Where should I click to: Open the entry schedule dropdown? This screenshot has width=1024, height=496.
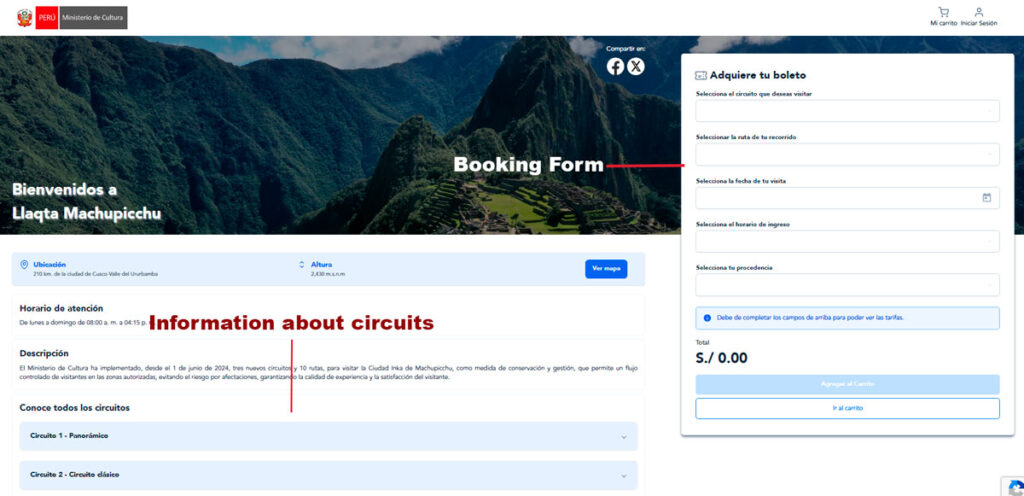tap(847, 241)
